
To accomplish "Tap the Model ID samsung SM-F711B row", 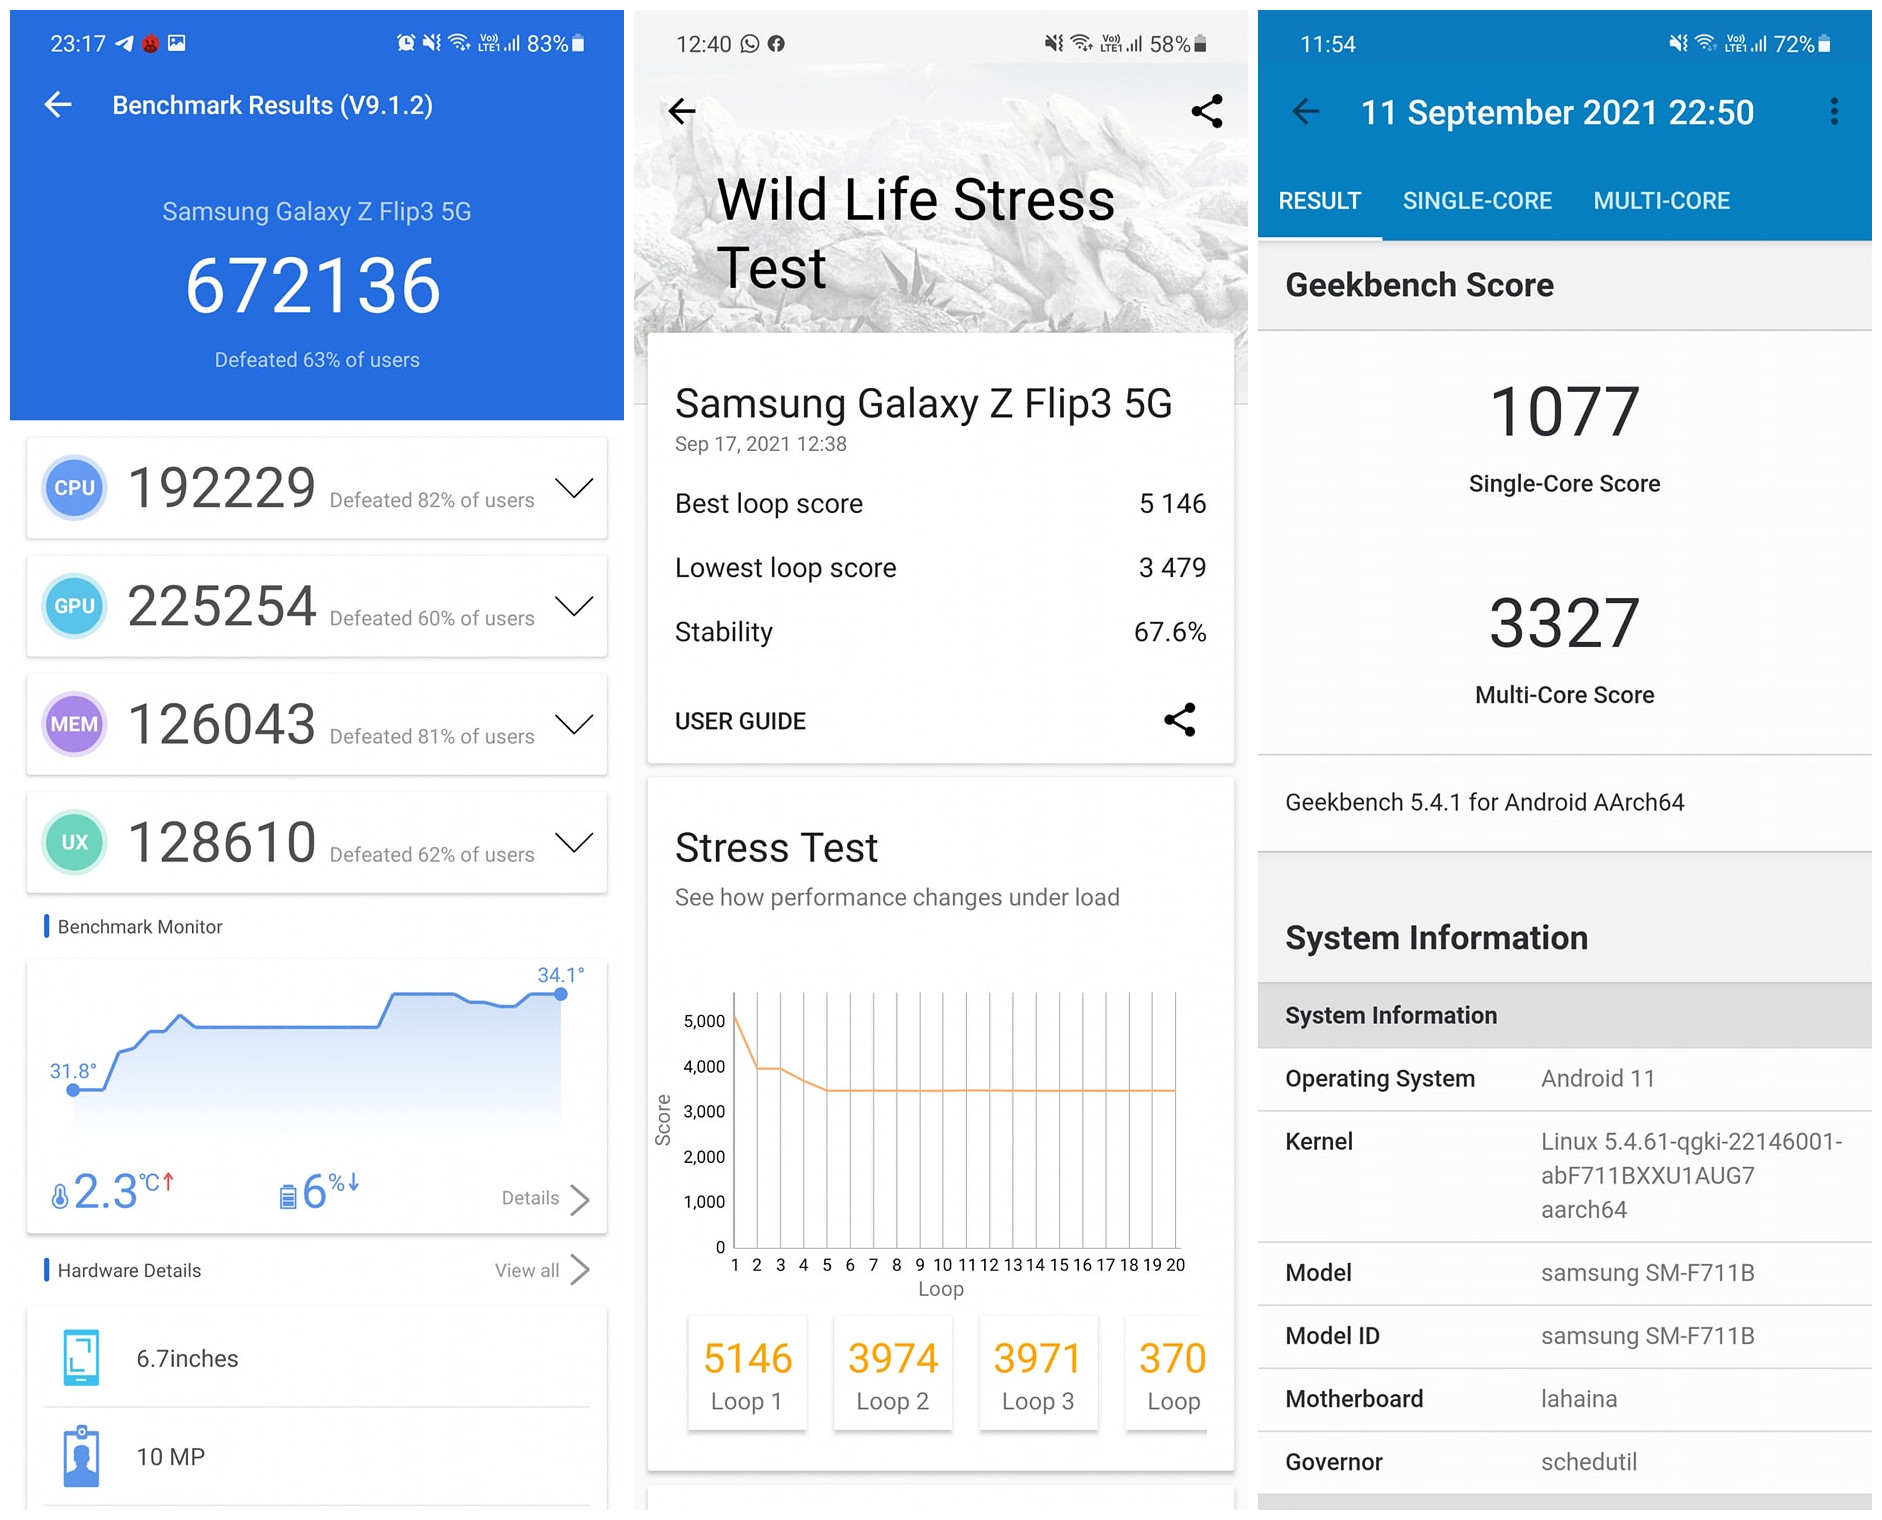I will 1564,1336.
